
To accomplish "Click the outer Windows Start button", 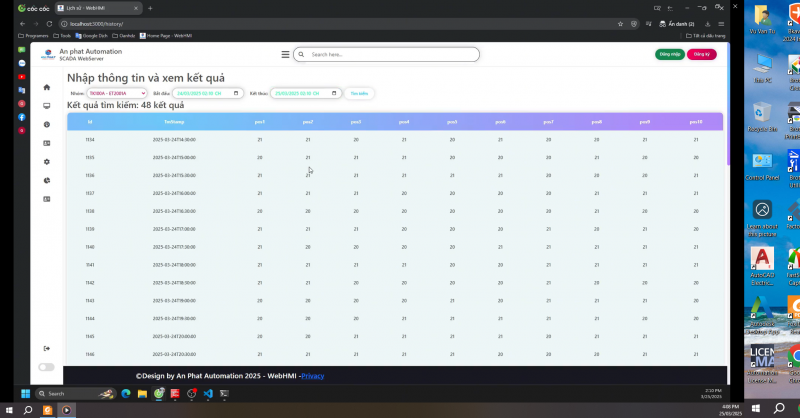I will click(9, 410).
